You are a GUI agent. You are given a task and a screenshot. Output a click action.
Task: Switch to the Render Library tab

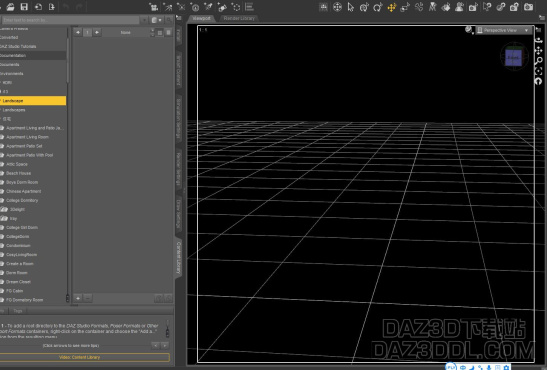(239, 18)
